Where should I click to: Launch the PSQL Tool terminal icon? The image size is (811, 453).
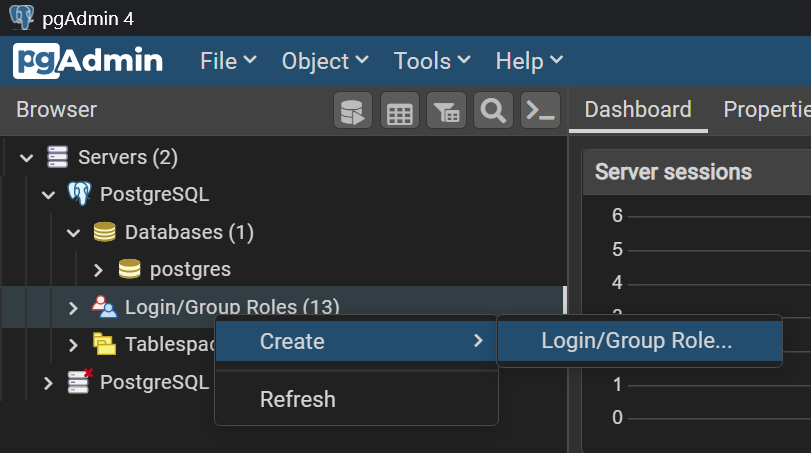click(540, 111)
